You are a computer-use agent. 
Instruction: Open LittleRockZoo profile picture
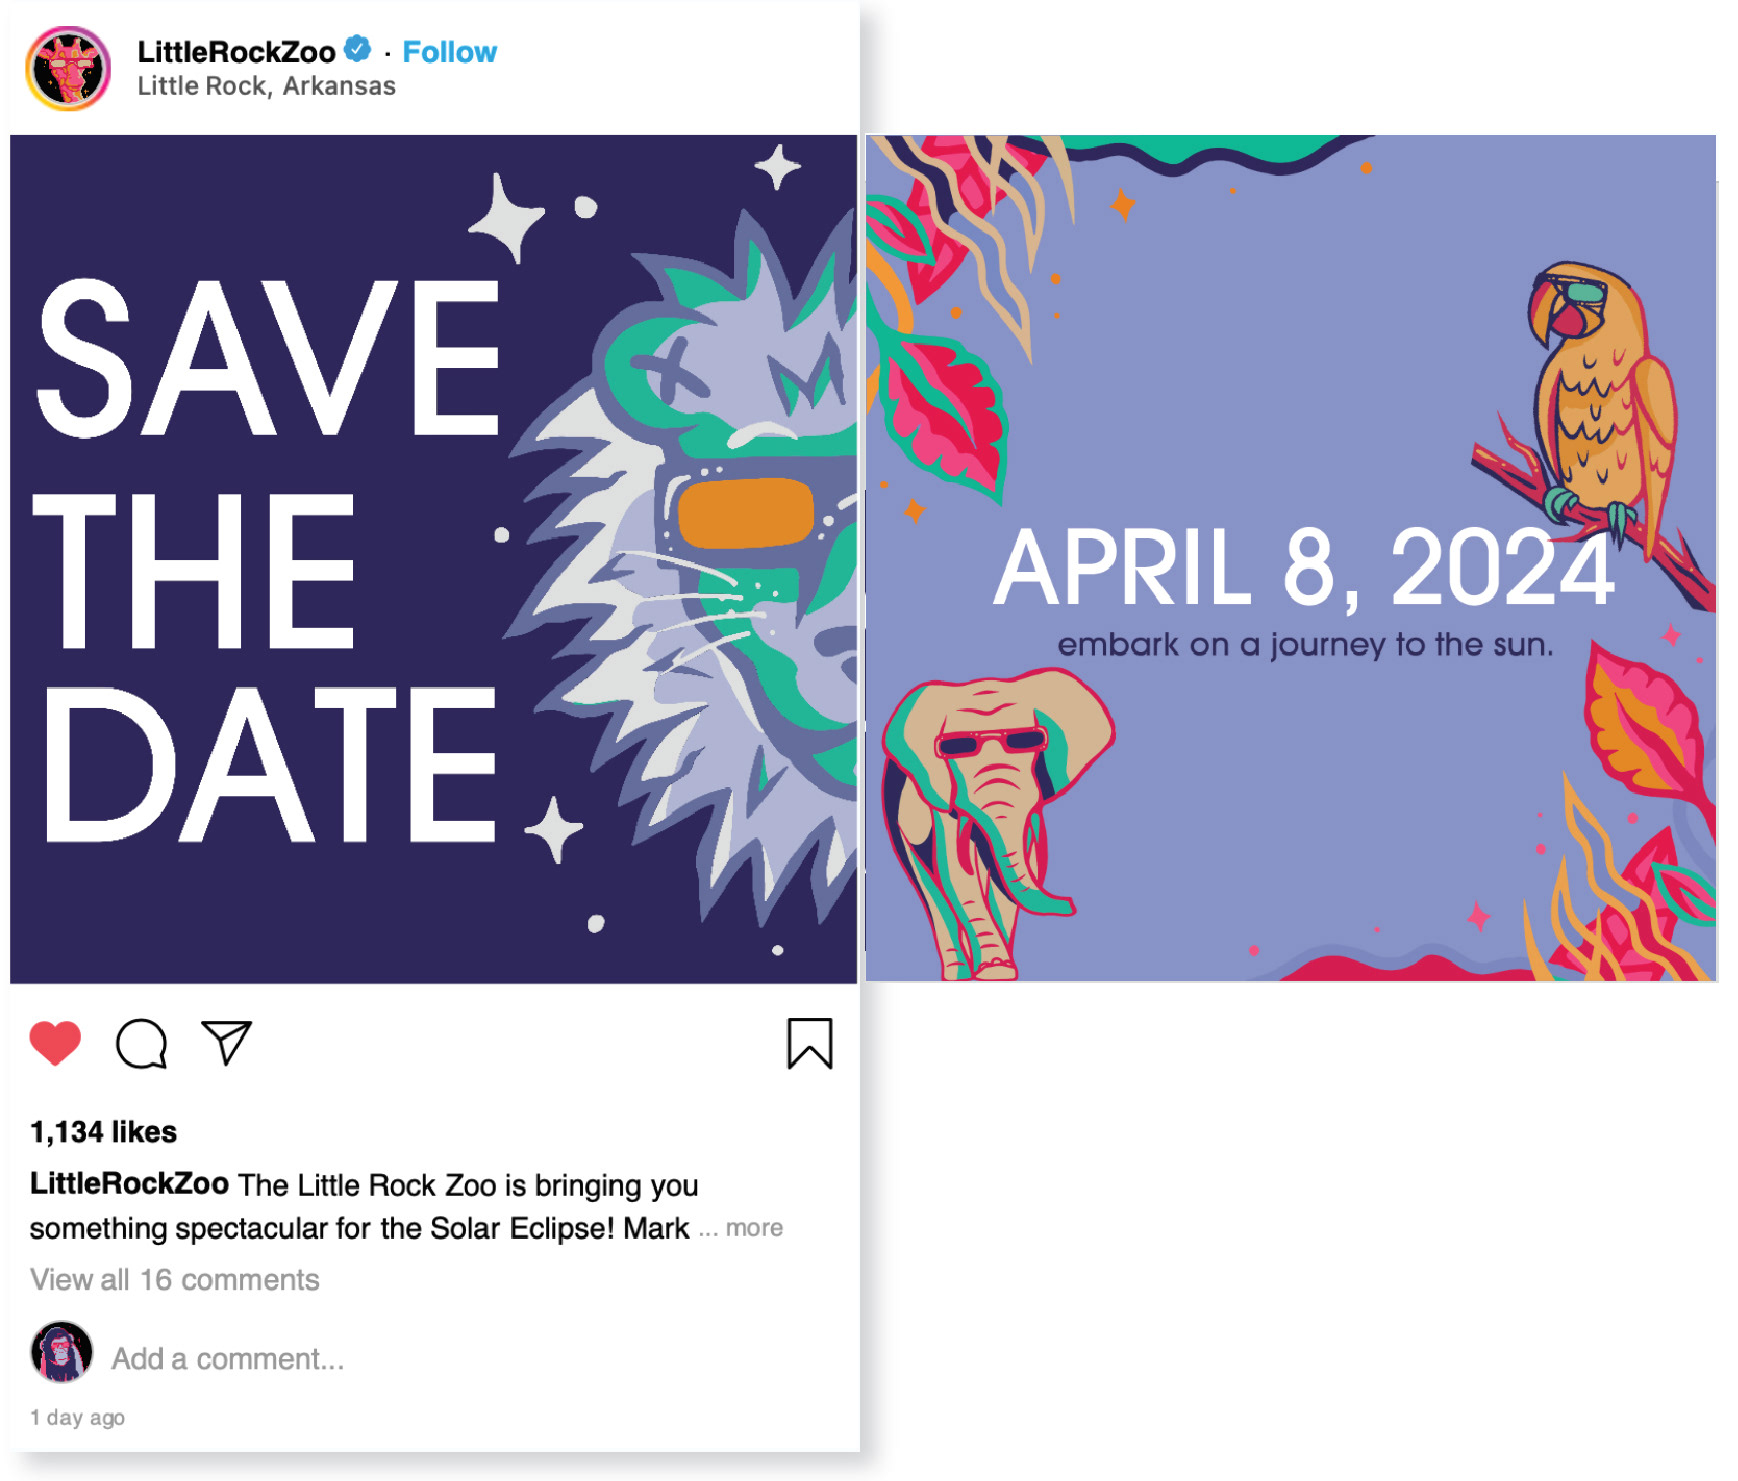pos(68,68)
